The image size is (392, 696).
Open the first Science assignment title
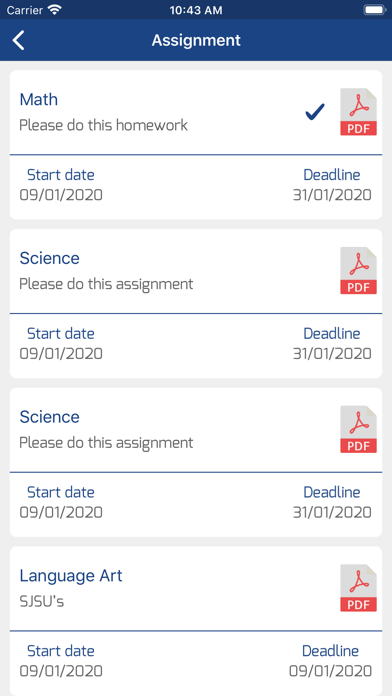[x=50, y=258]
